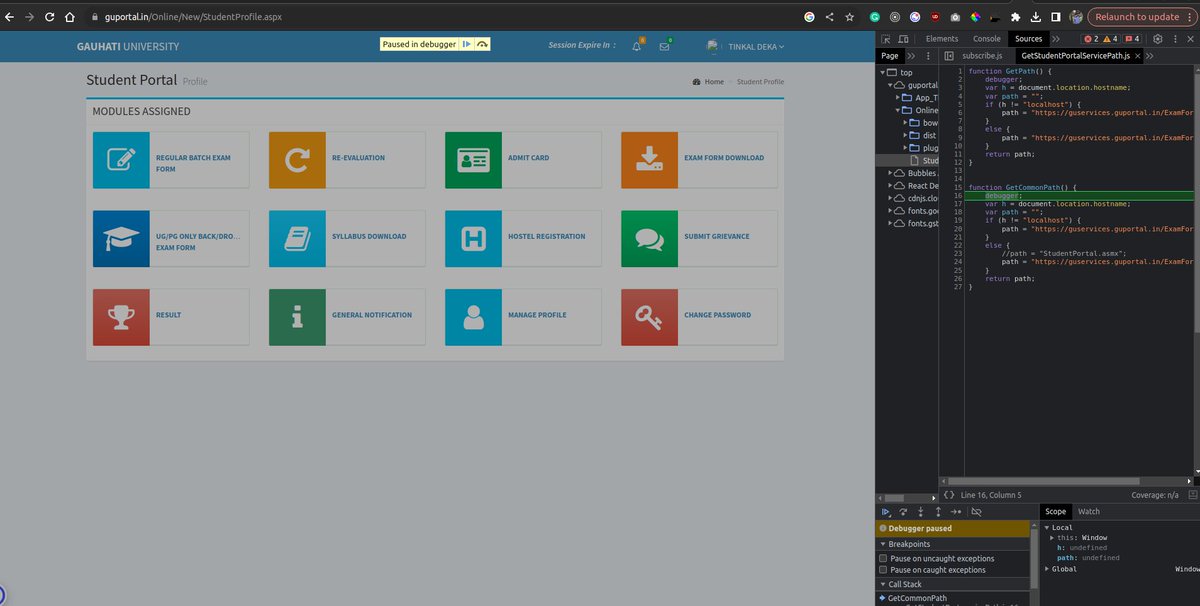Image resolution: width=1200 pixels, height=606 pixels.
Task: Show more DevTools panel tabs
Action: coord(1056,39)
